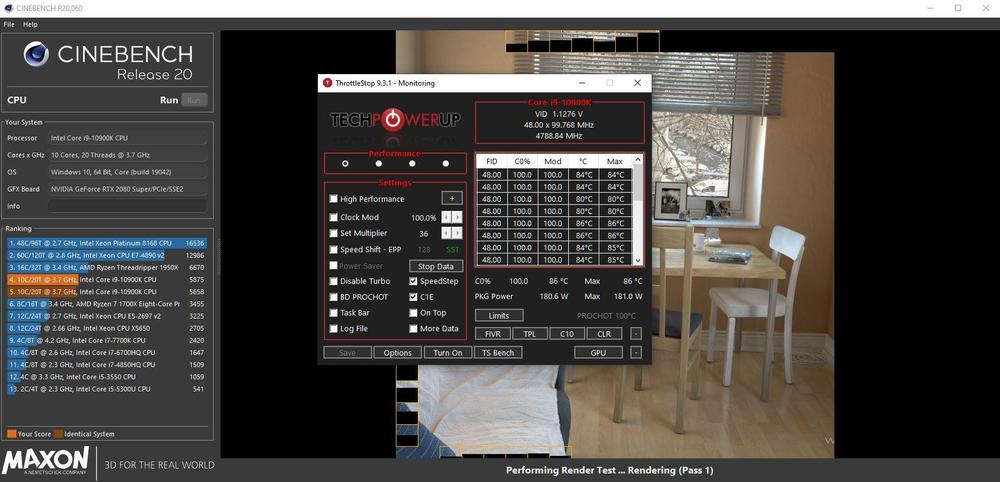This screenshot has width=1000, height=482.
Task: Enable the Disable Turbo checkbox
Action: (334, 281)
